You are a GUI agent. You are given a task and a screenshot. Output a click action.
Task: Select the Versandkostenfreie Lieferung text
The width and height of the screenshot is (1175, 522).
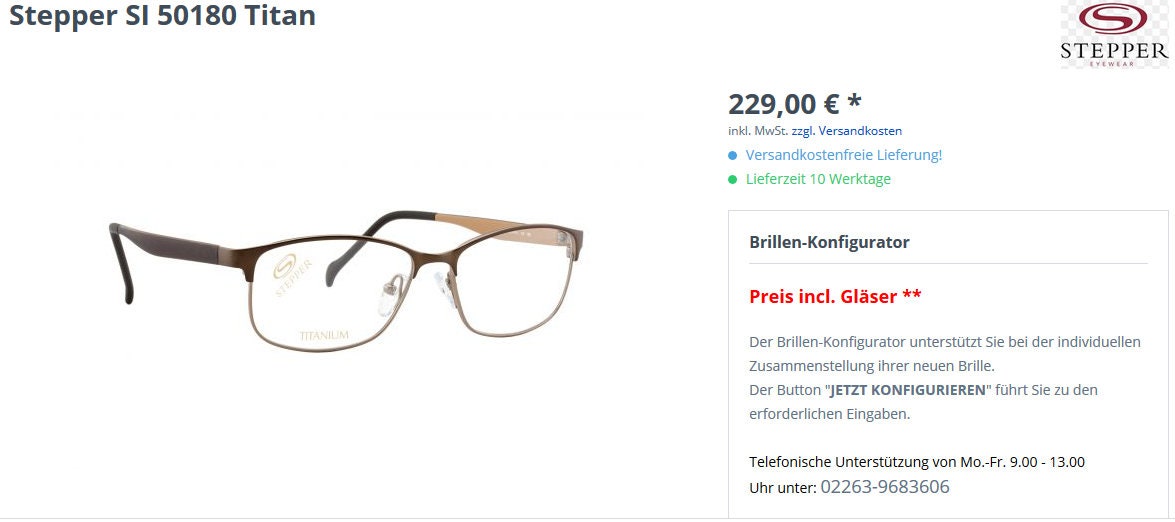tap(844, 155)
